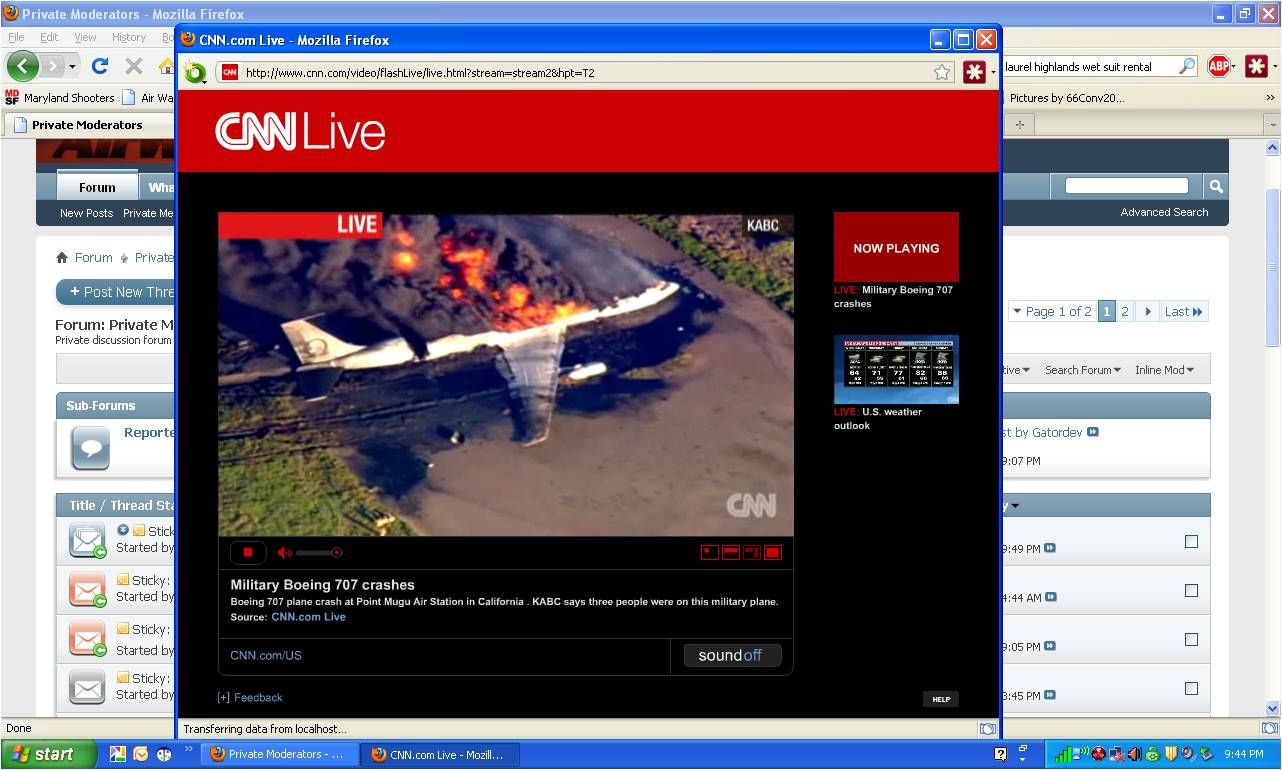
Task: Click the search magnifier in Firefox search box
Action: pos(1187,66)
